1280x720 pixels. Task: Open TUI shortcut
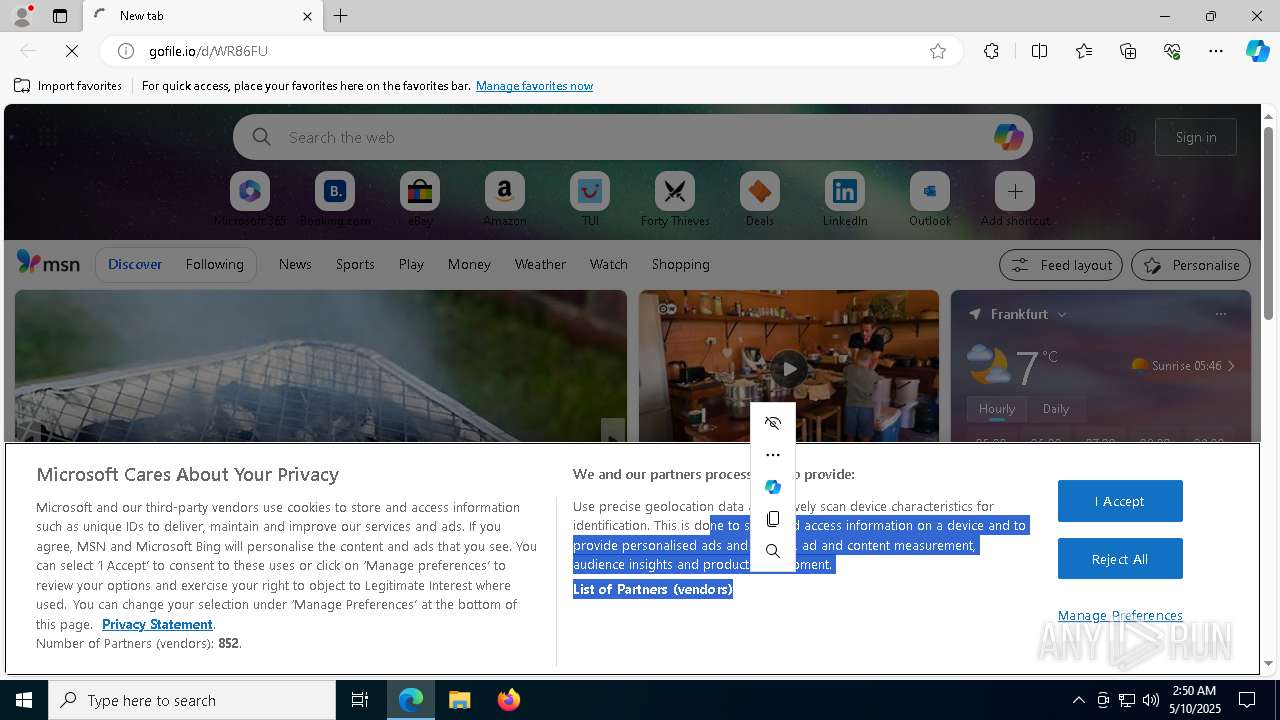coord(590,199)
